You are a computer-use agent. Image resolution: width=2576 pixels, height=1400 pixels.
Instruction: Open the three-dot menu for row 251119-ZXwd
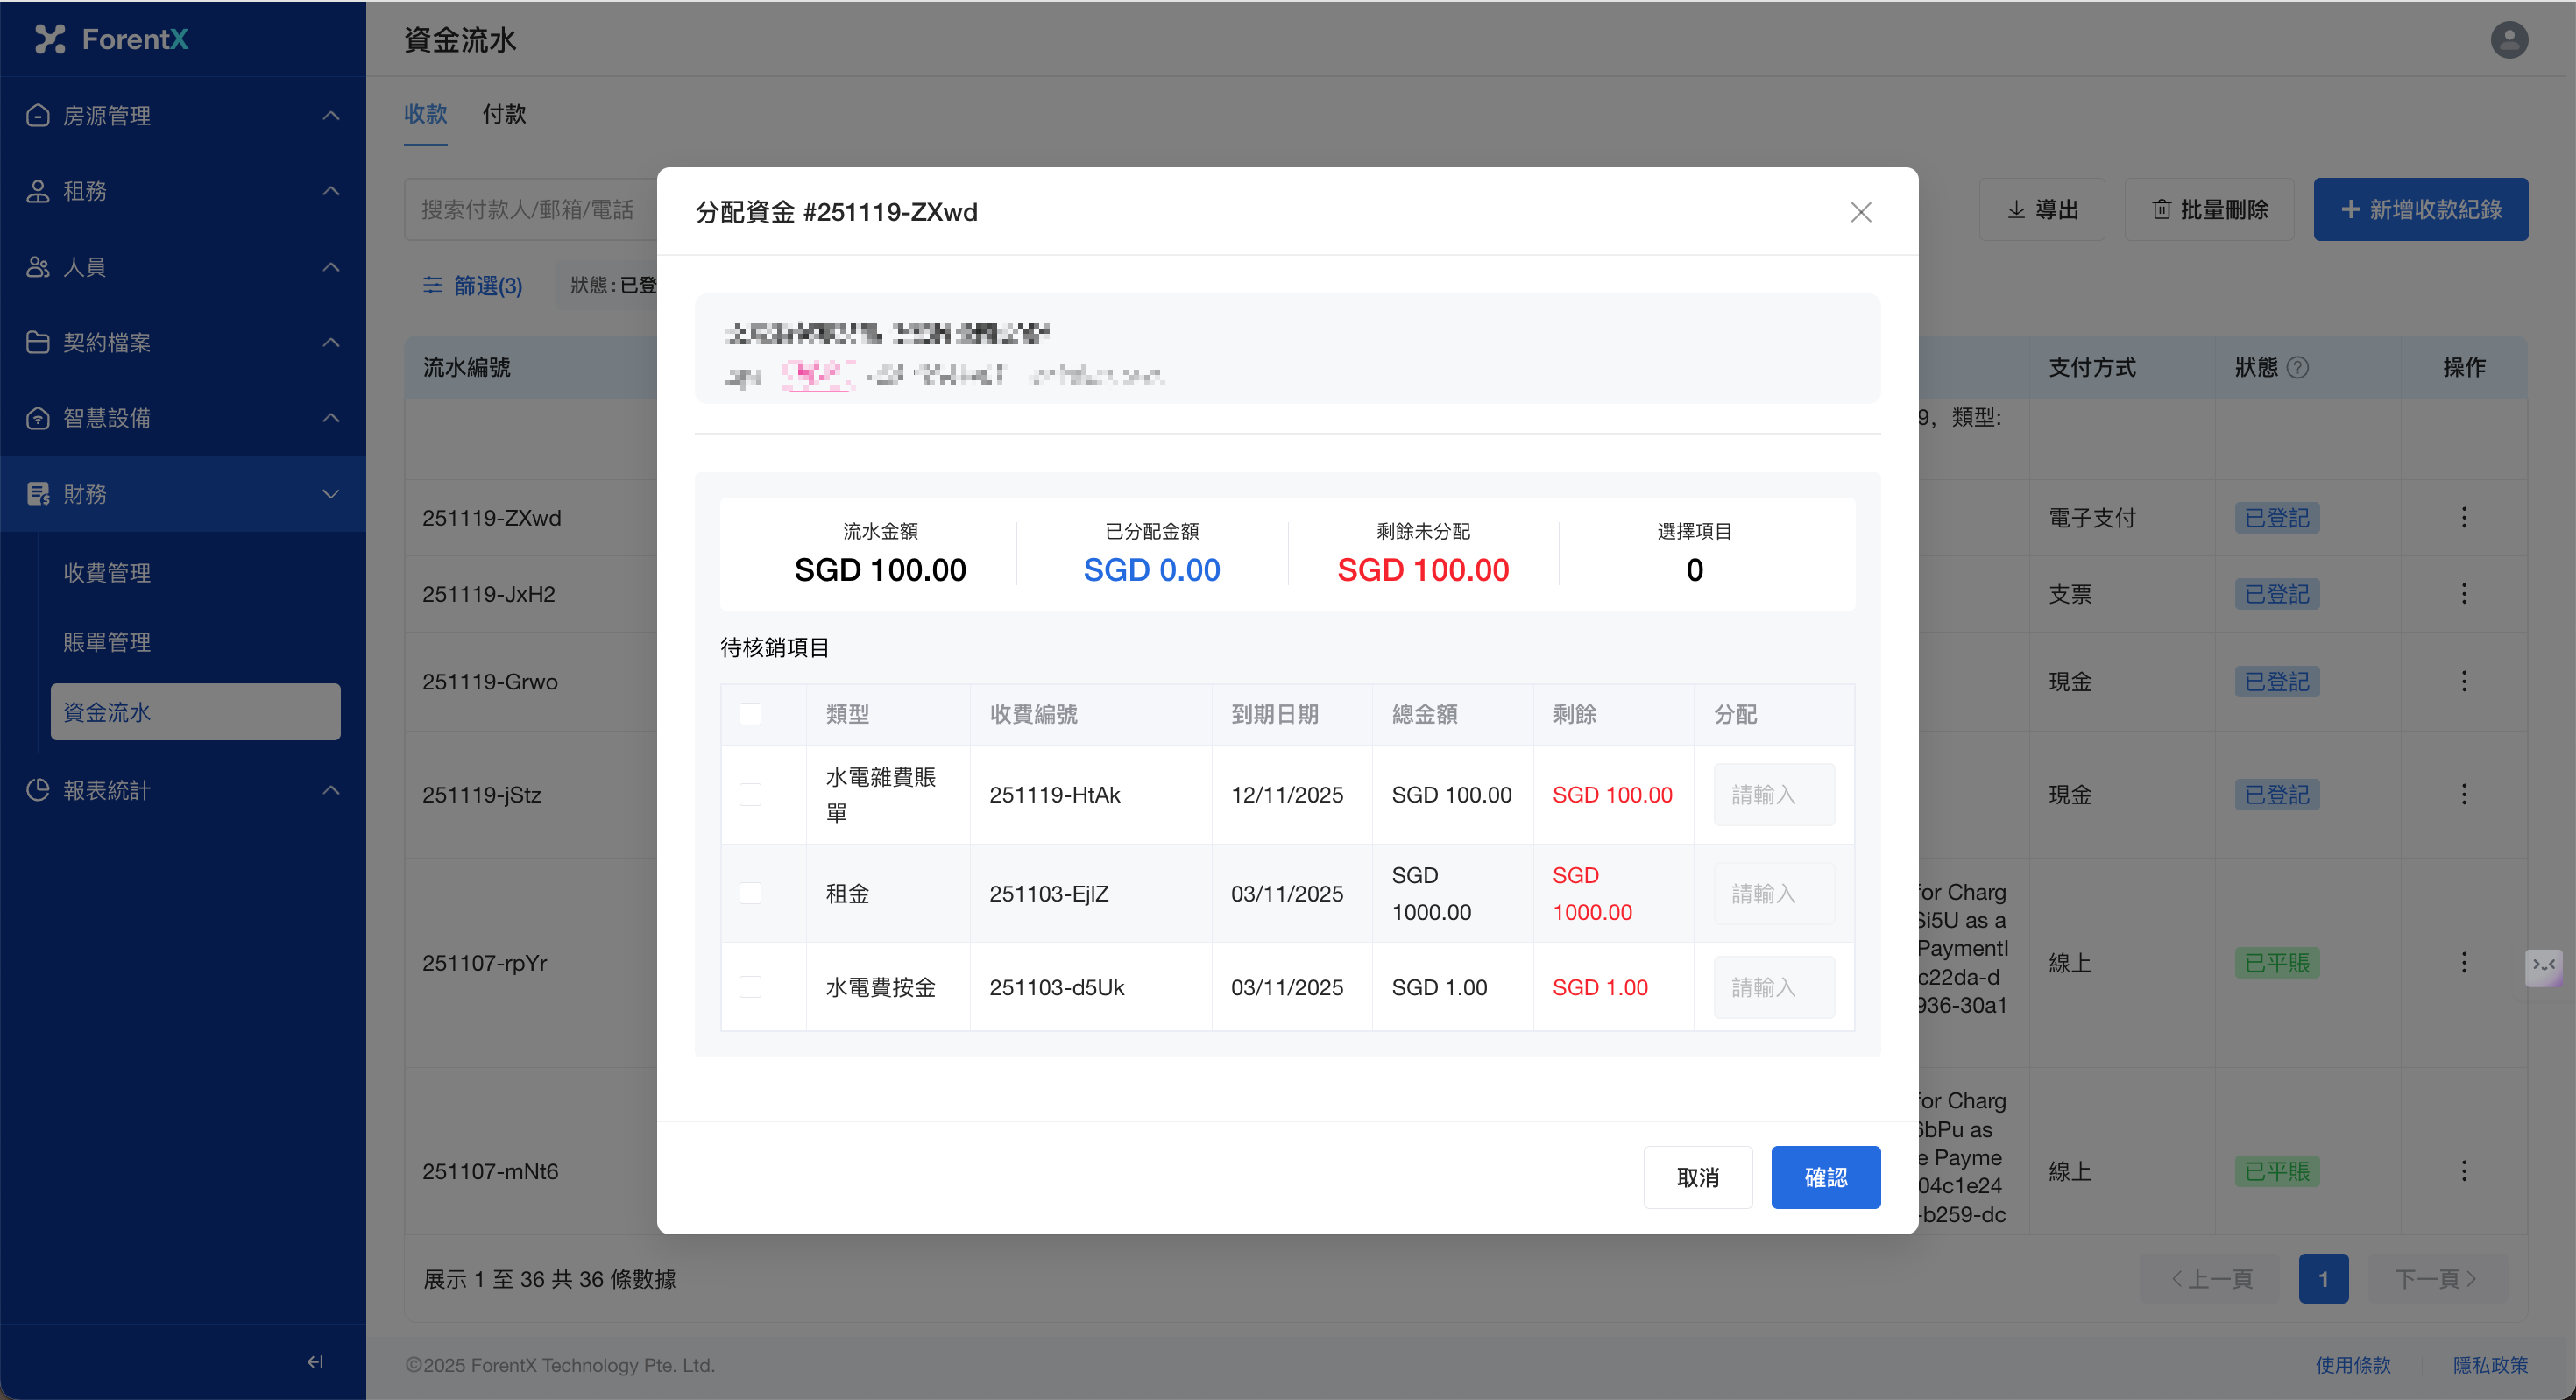[x=2463, y=518]
